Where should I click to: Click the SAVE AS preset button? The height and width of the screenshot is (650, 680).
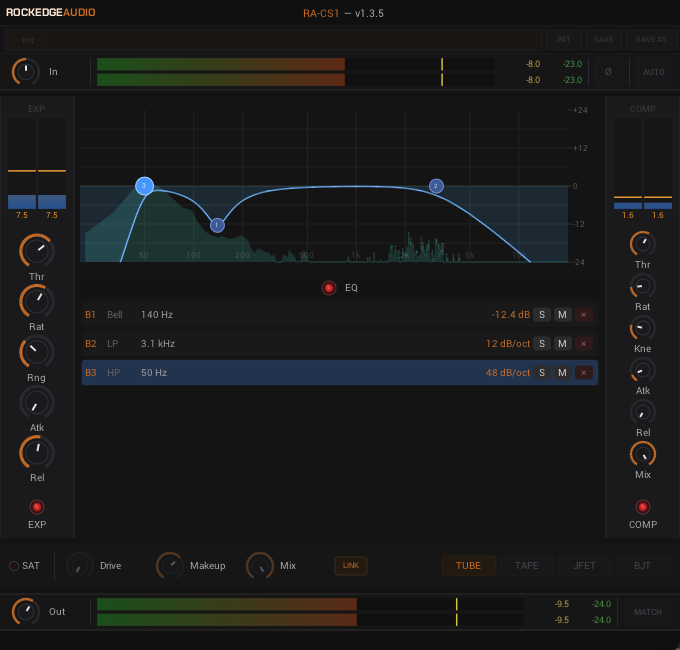coord(651,39)
